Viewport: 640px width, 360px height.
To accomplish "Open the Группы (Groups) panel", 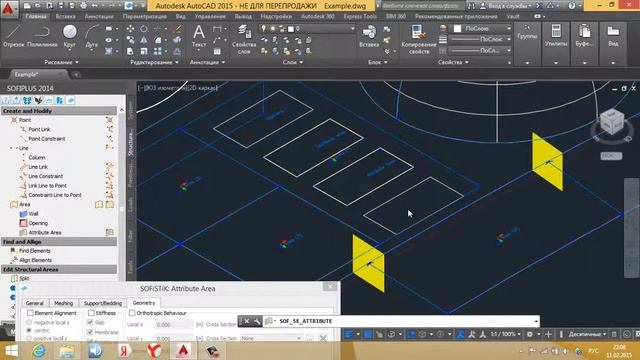I will [527, 33].
